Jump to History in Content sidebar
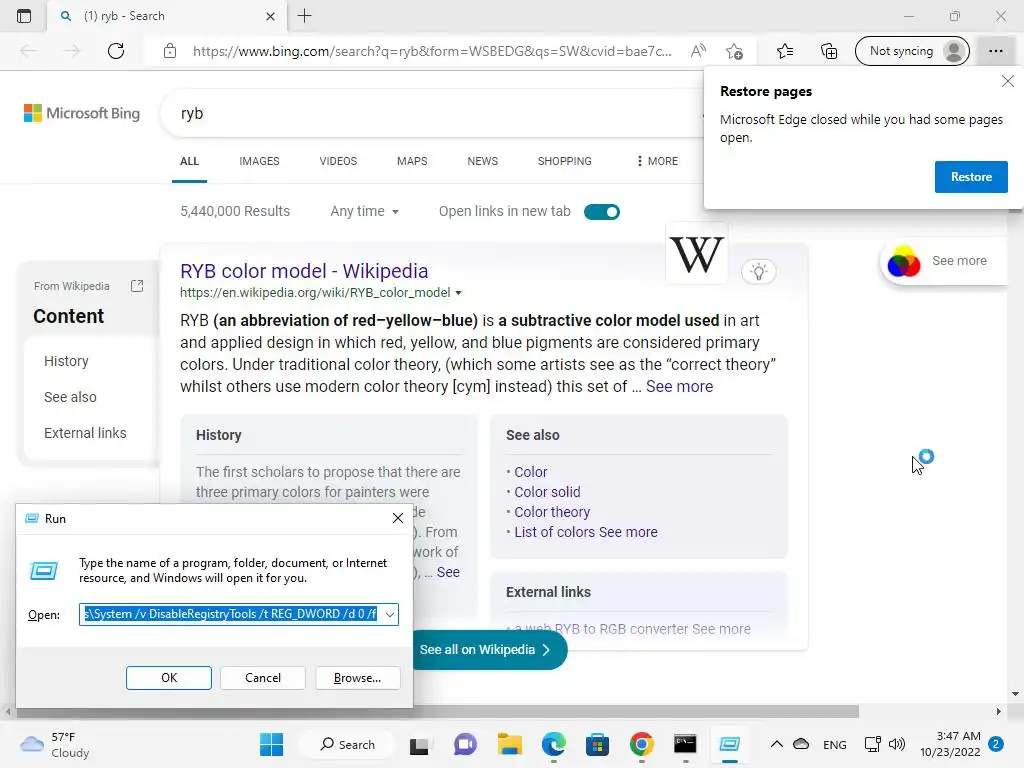The height and width of the screenshot is (768, 1024). pyautogui.click(x=66, y=361)
